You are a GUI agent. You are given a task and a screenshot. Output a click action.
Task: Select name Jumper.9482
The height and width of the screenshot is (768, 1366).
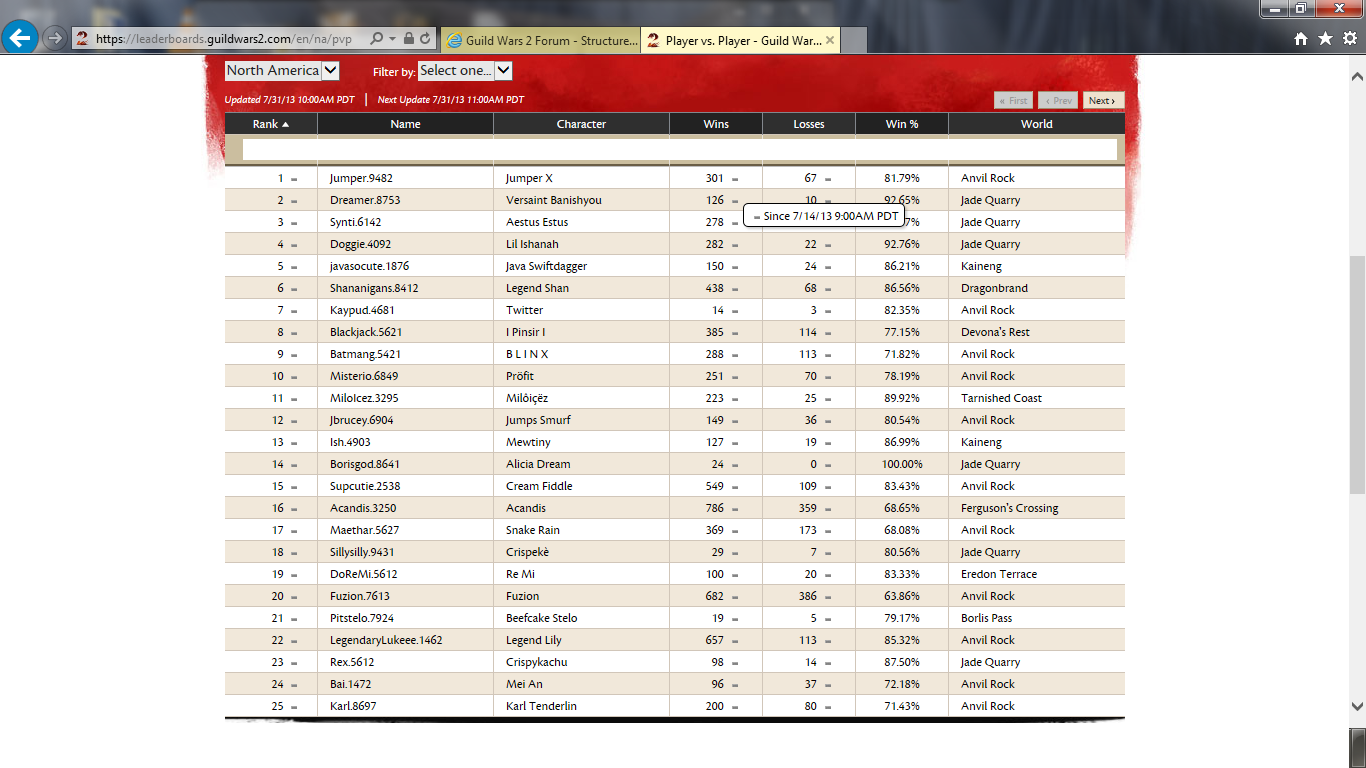[361, 178]
